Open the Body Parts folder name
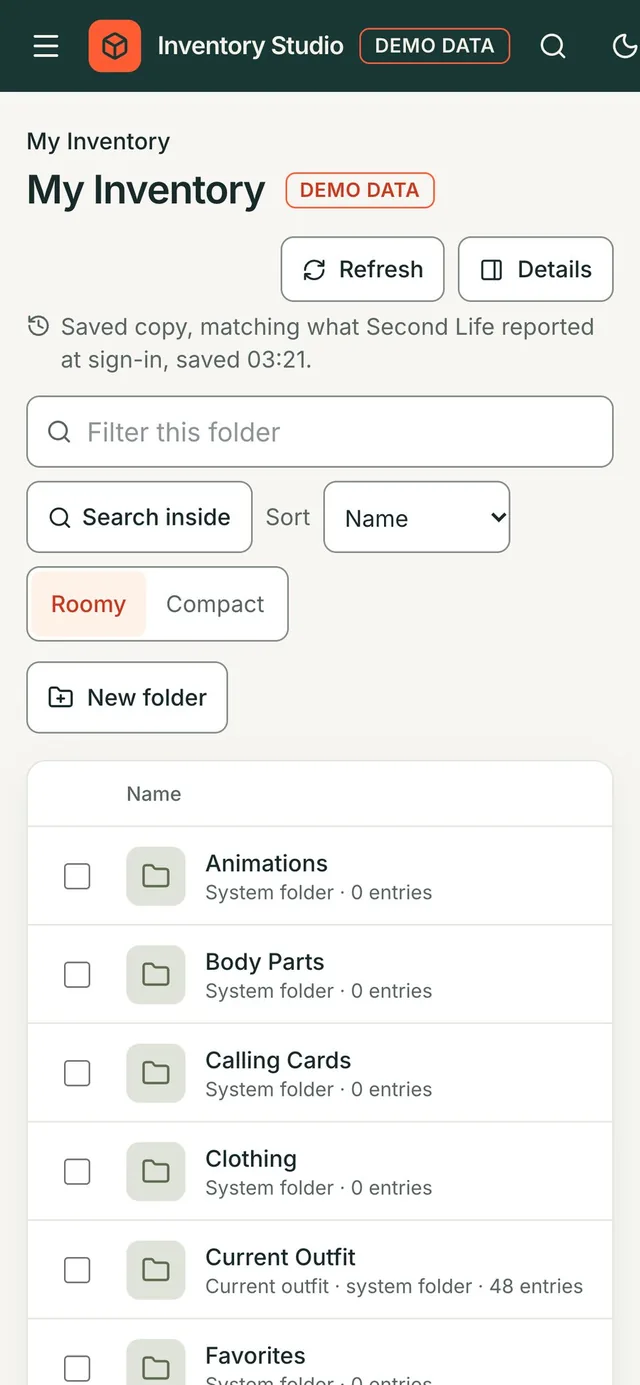 [x=265, y=962]
